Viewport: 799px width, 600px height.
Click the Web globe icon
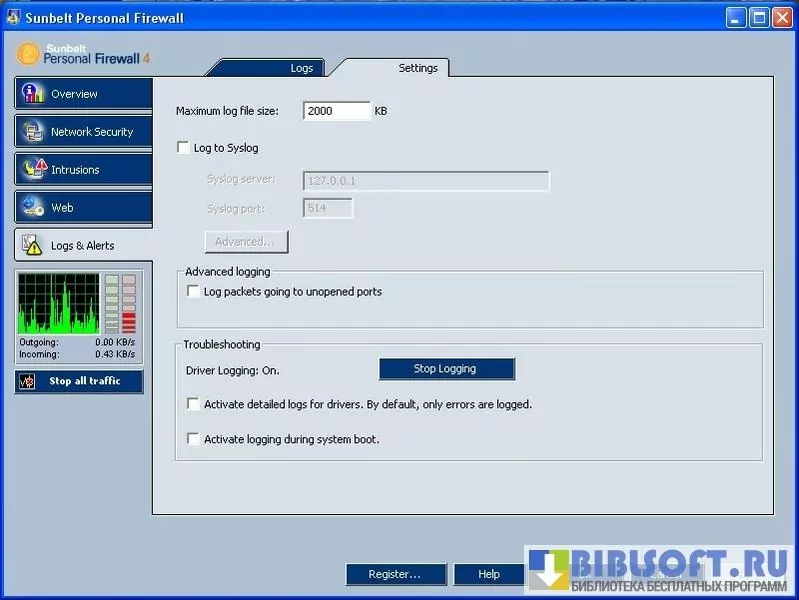tap(34, 208)
